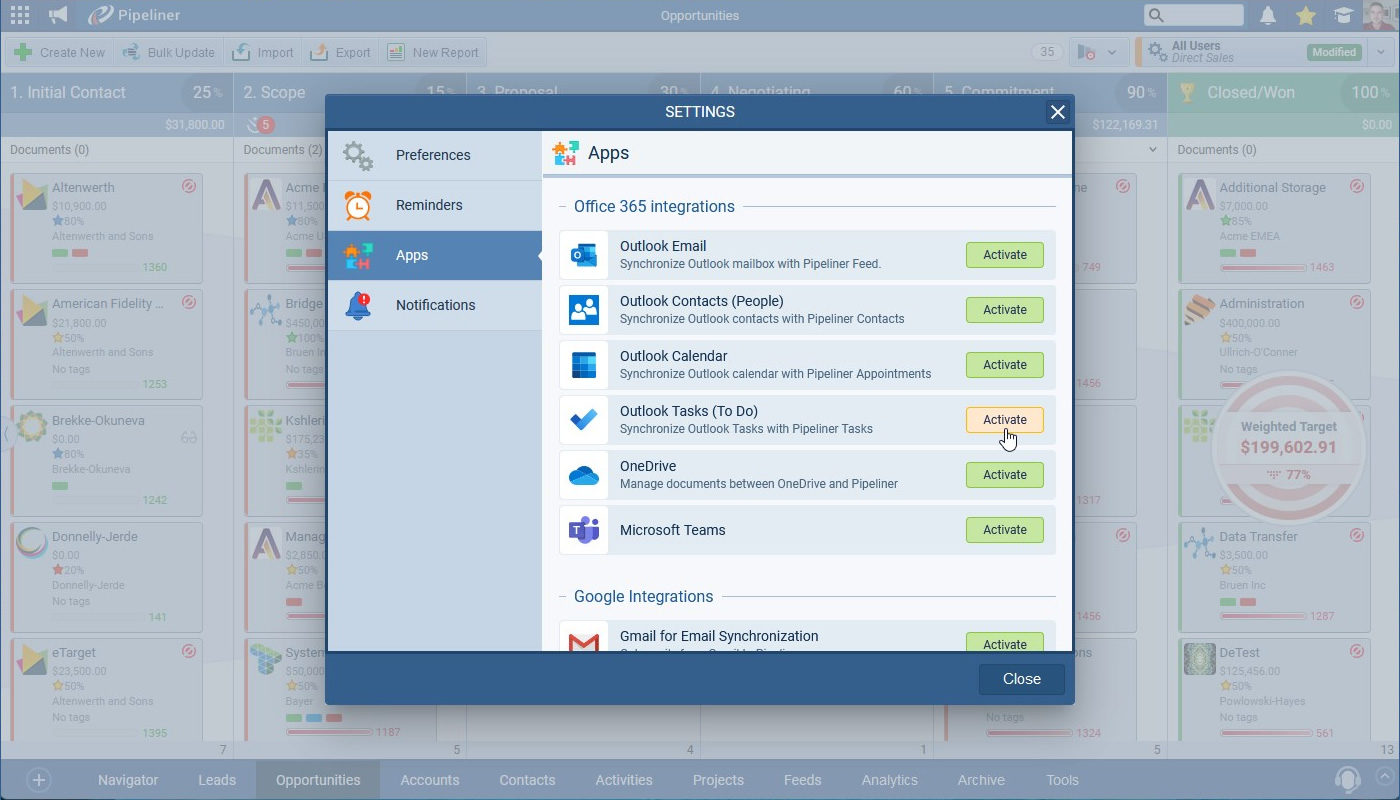The width and height of the screenshot is (1400, 800).
Task: Click the Outlook Email app icon
Action: point(584,255)
